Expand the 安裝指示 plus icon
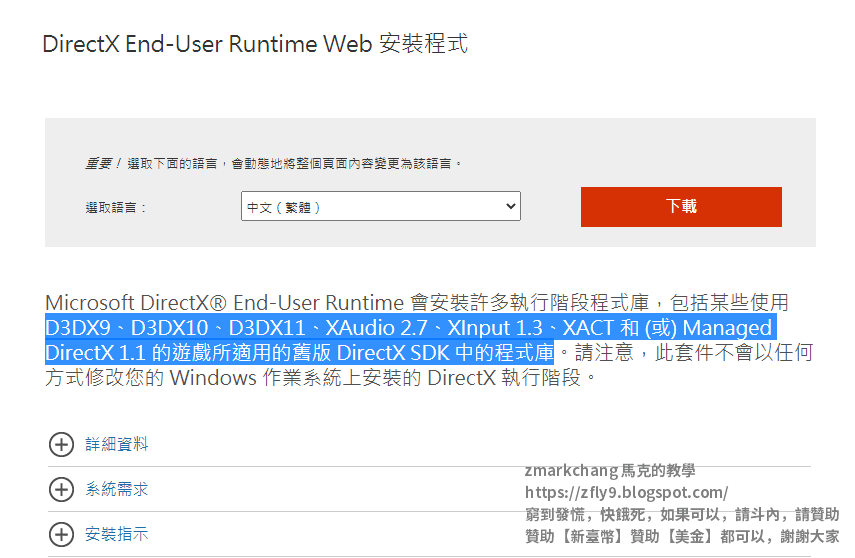 point(62,534)
